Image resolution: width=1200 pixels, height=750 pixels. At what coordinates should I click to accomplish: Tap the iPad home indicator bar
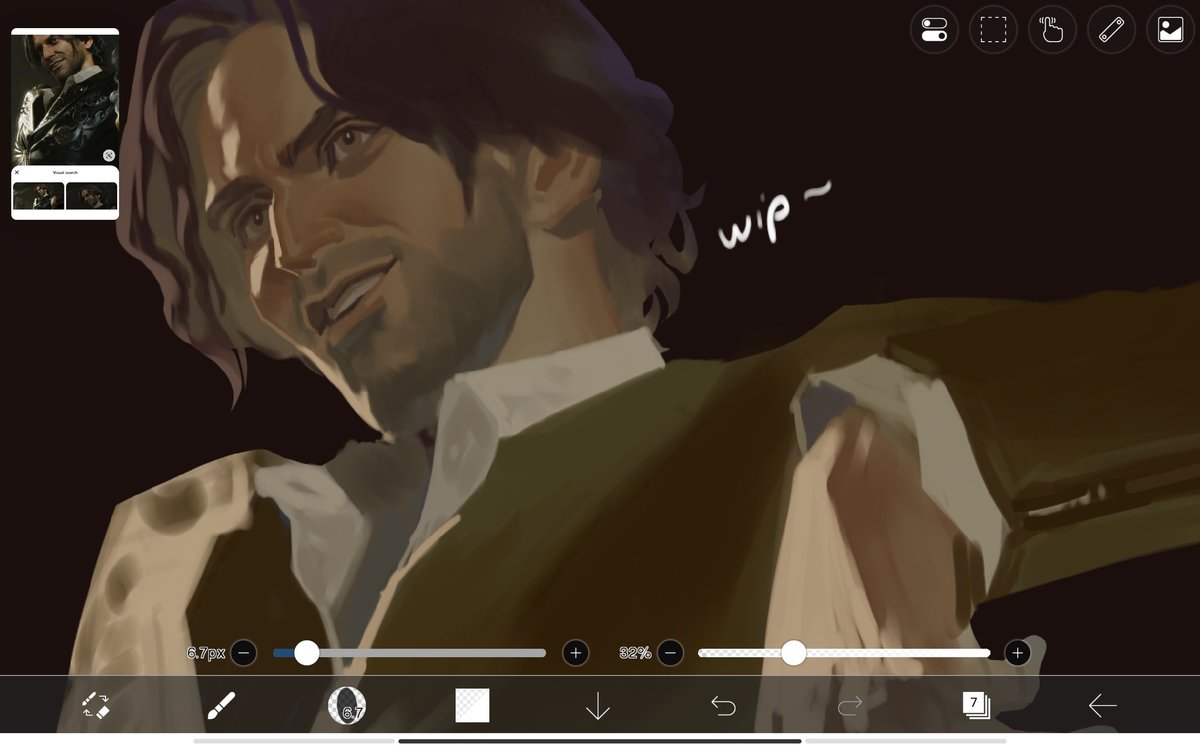point(600,741)
